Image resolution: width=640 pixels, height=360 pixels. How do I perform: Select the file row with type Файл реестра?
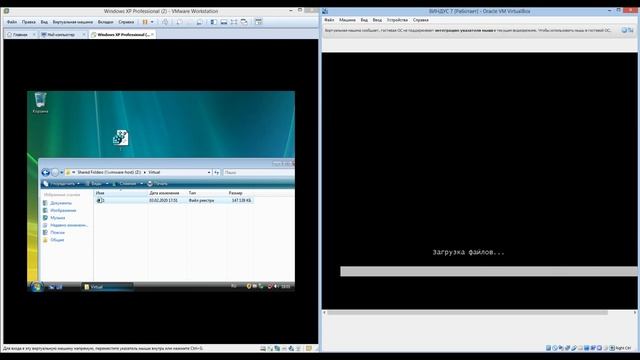tap(174, 200)
